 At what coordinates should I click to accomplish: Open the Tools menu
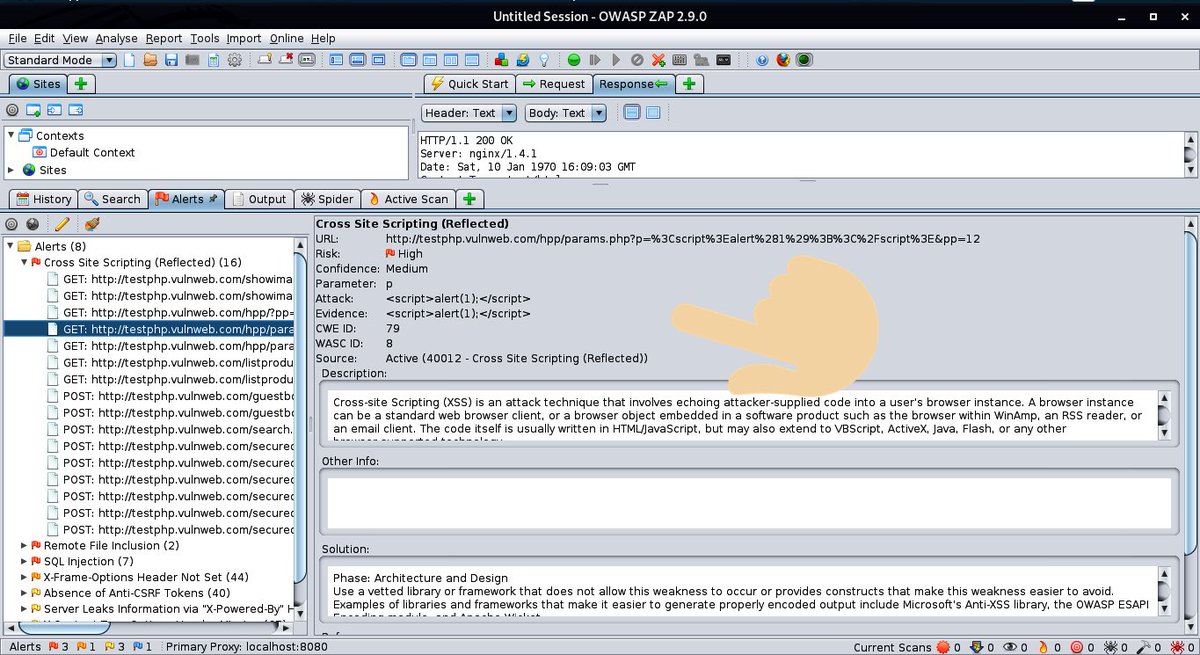pyautogui.click(x=205, y=38)
